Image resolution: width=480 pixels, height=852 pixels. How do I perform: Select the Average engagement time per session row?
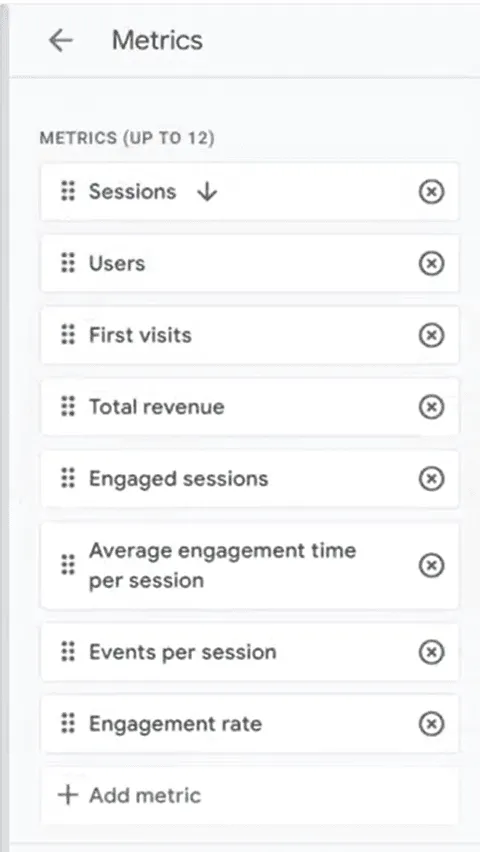tap(250, 566)
